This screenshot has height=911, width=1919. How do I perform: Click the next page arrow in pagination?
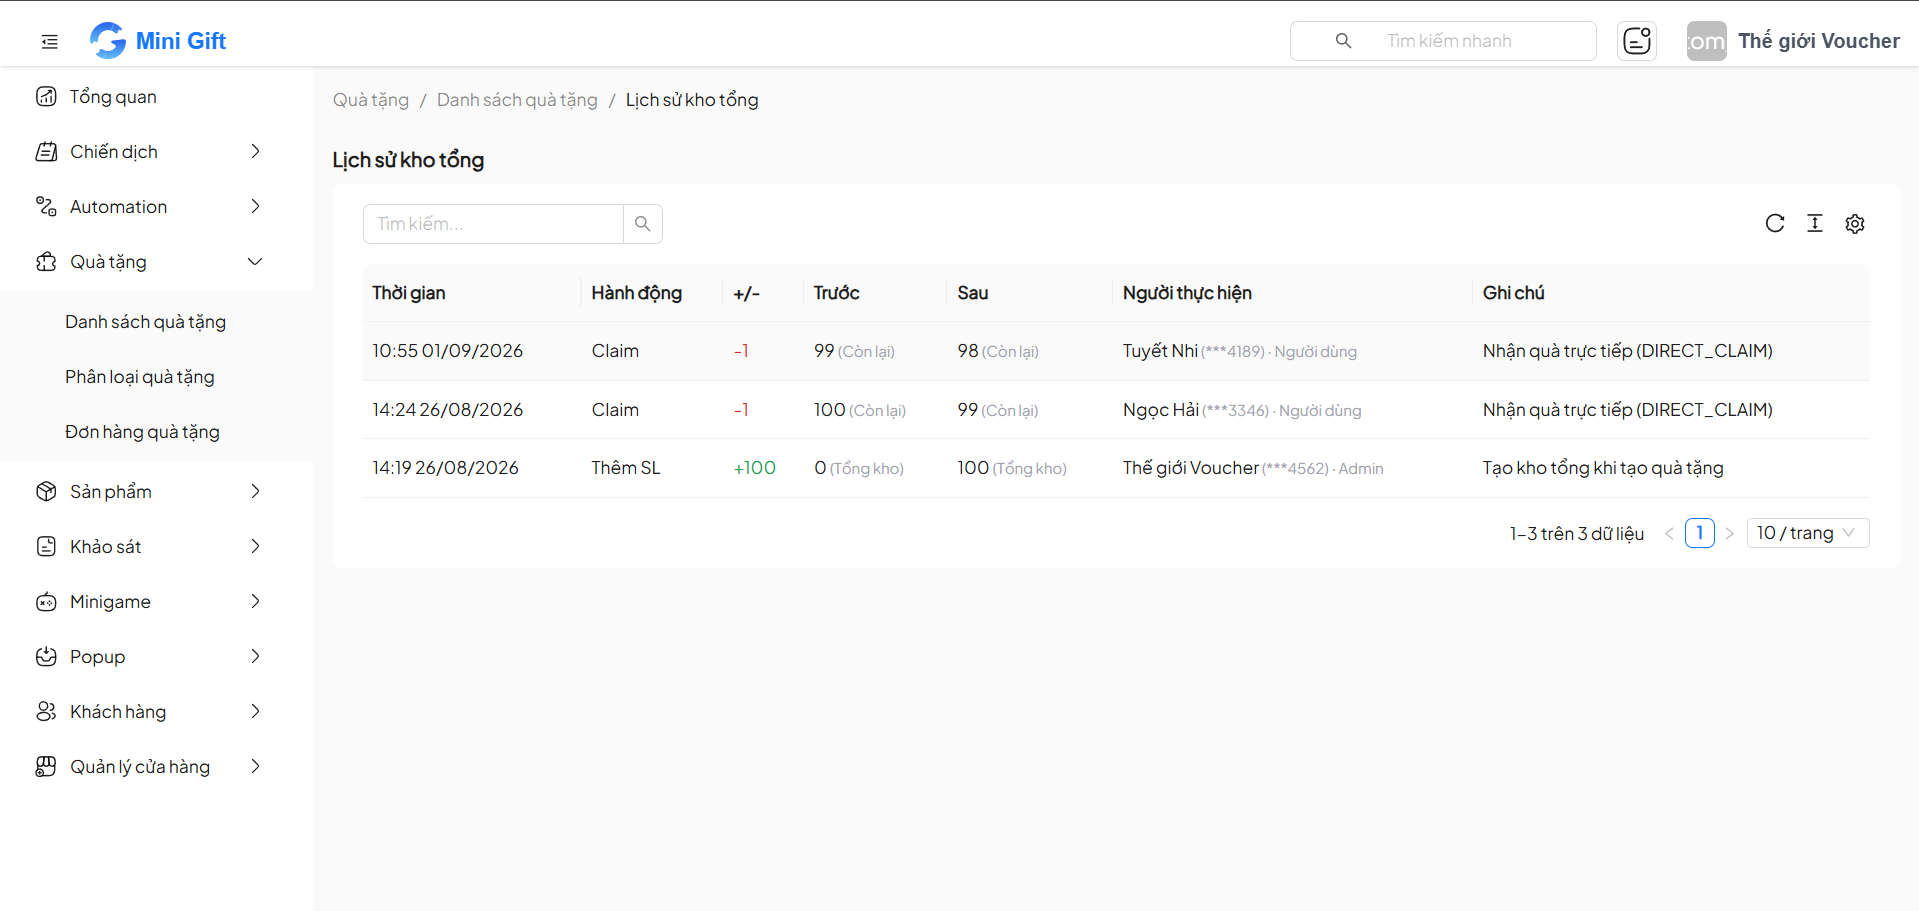[1730, 533]
